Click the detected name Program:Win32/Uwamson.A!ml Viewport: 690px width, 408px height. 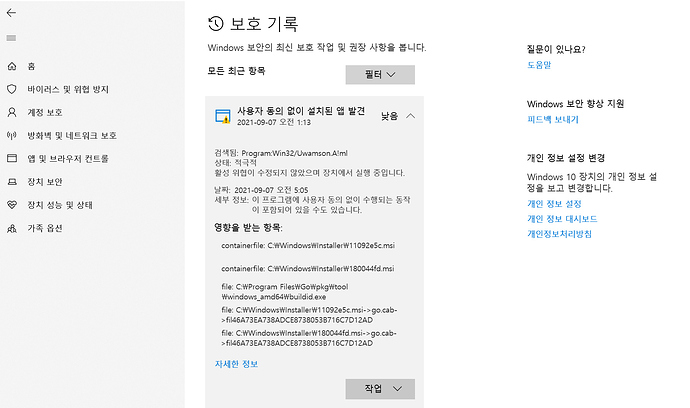click(294, 153)
